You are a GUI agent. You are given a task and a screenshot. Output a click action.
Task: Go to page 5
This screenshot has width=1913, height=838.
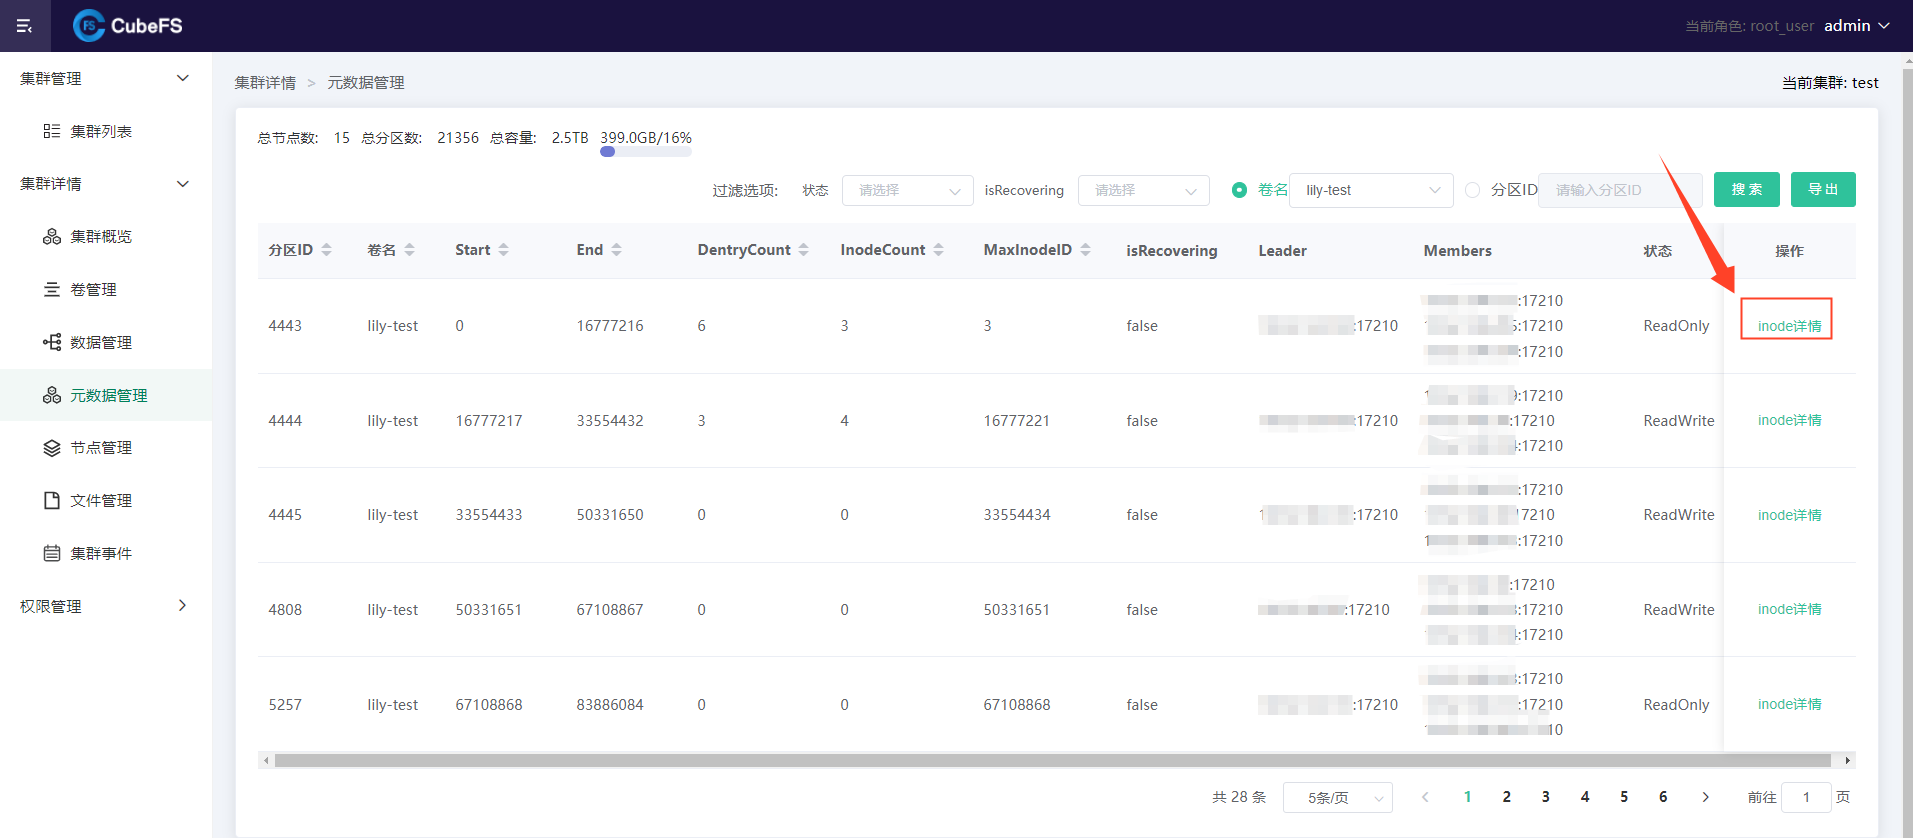click(x=1624, y=797)
